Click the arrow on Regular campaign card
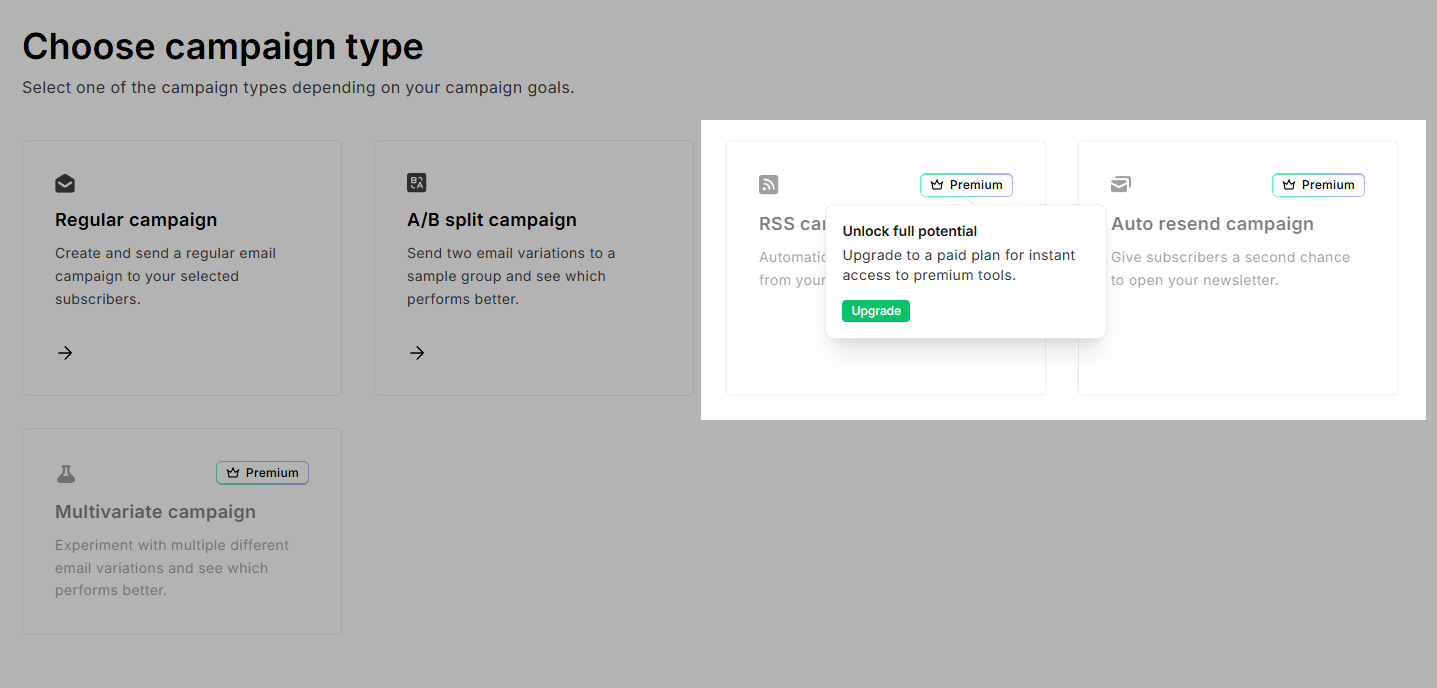 click(65, 353)
